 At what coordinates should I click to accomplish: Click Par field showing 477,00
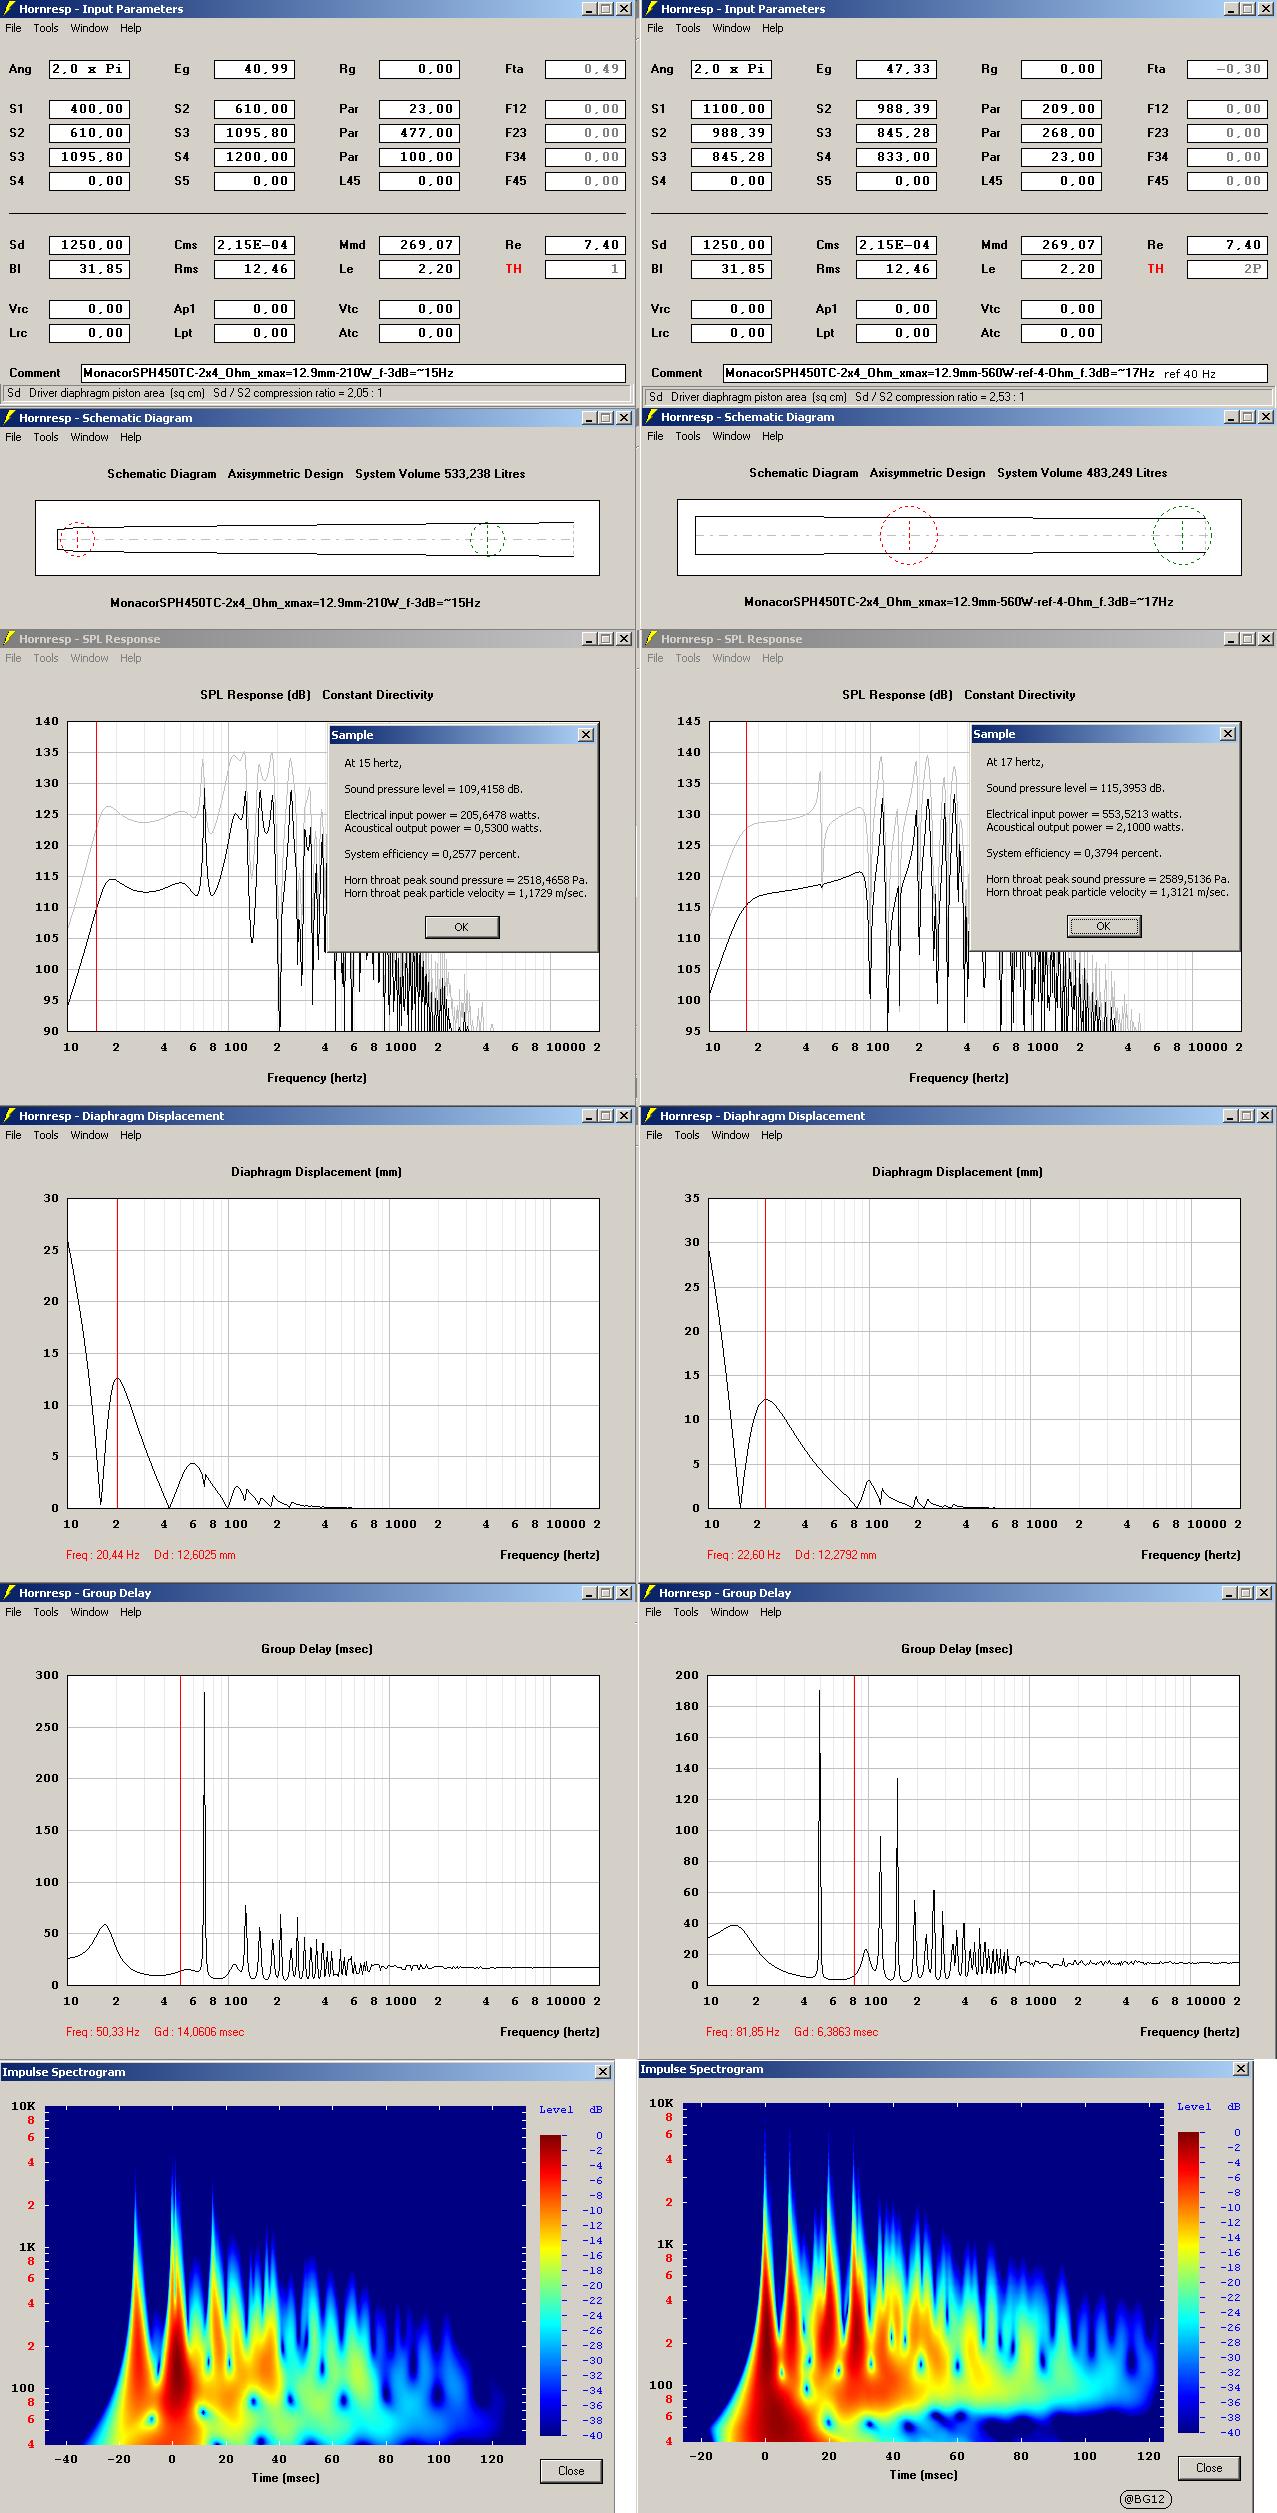coord(419,133)
